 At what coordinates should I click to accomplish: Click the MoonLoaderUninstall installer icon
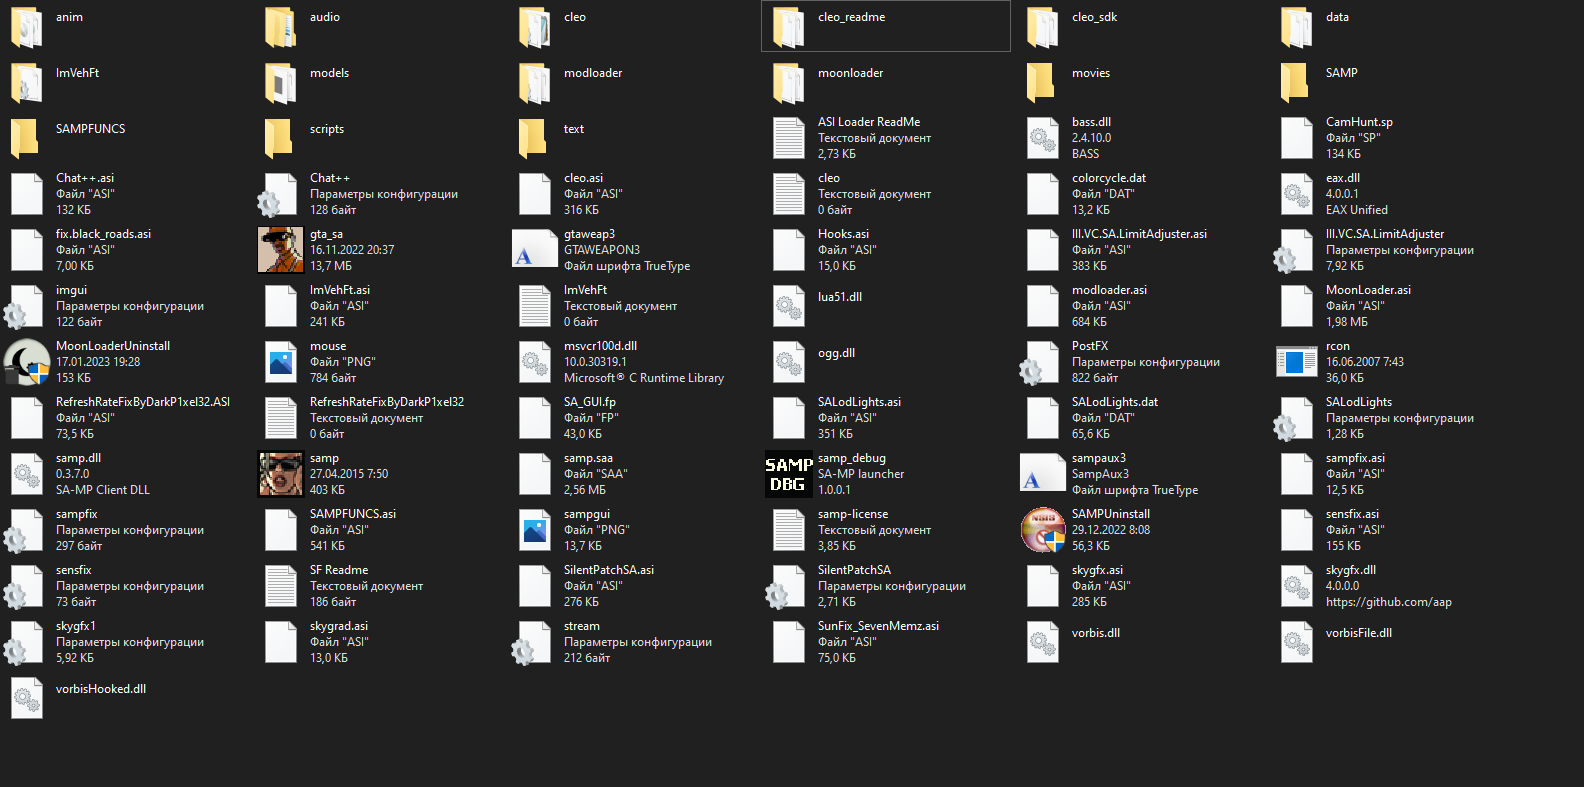pyautogui.click(x=27, y=362)
